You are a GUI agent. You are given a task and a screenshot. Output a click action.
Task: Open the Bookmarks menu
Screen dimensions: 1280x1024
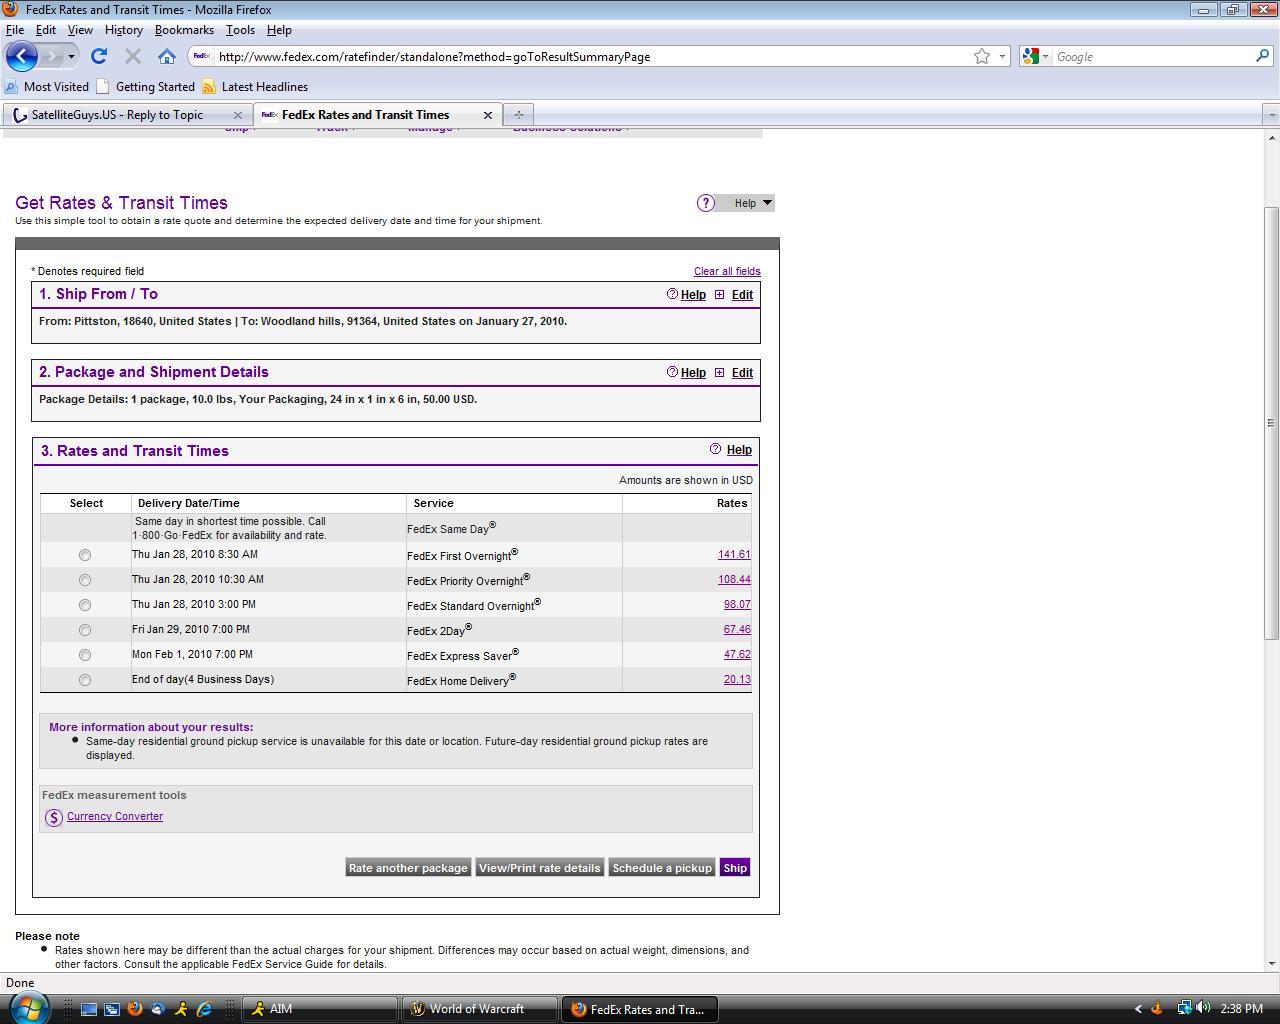coord(184,30)
